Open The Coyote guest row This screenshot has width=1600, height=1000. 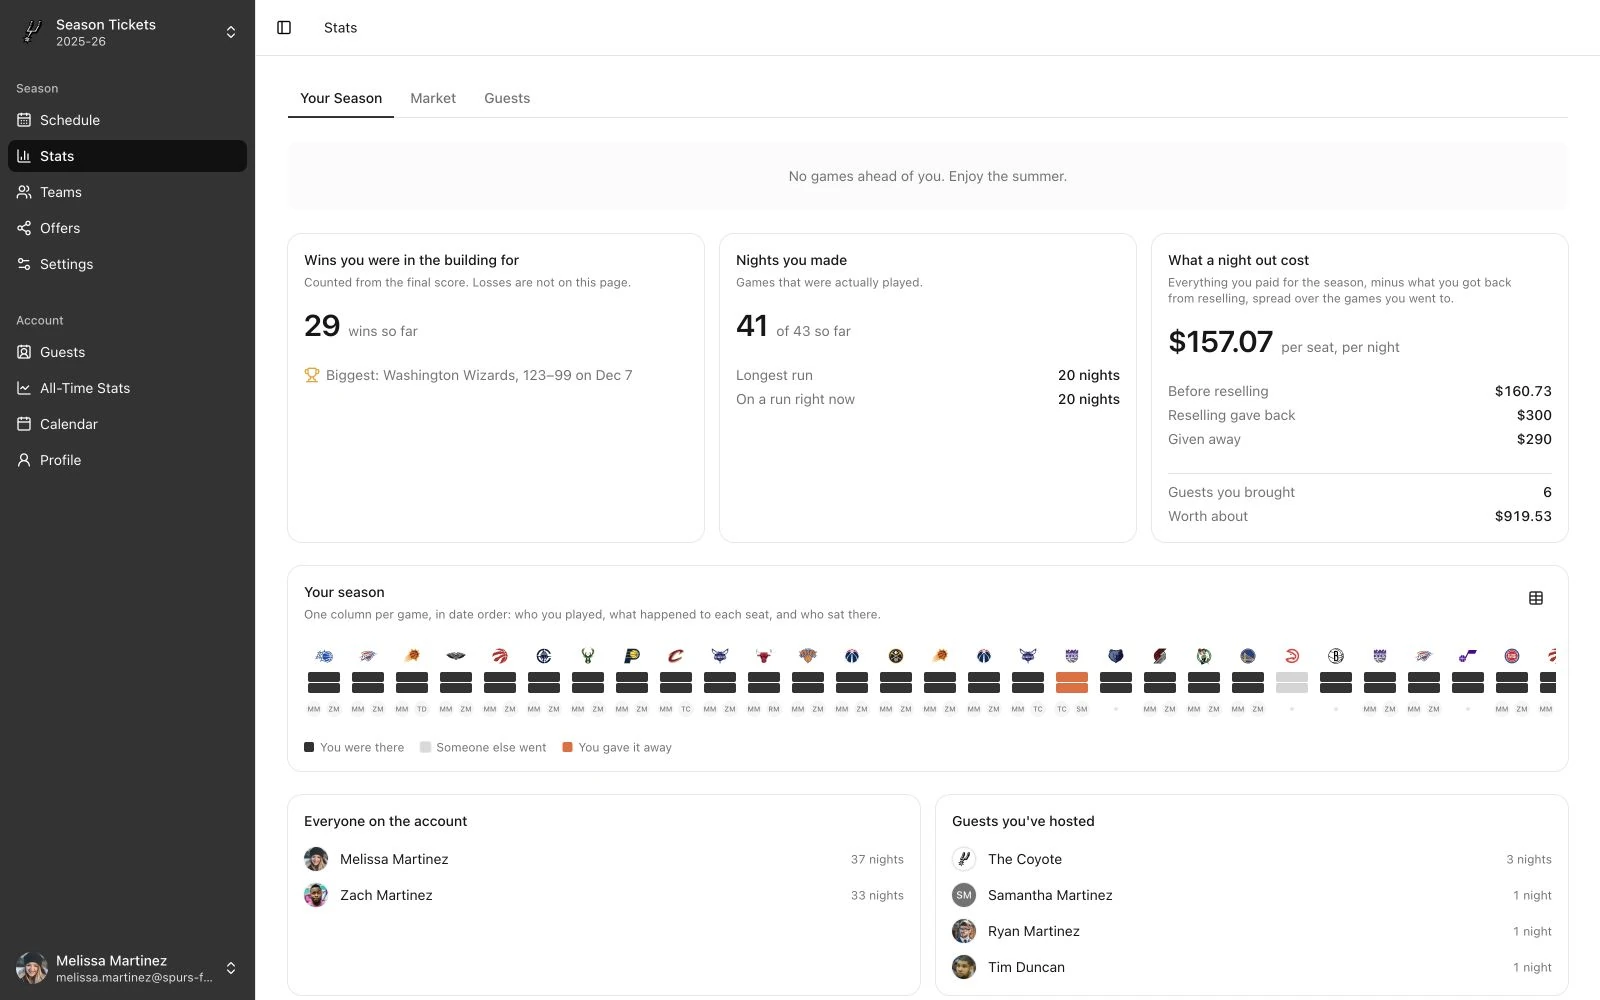tap(1252, 859)
